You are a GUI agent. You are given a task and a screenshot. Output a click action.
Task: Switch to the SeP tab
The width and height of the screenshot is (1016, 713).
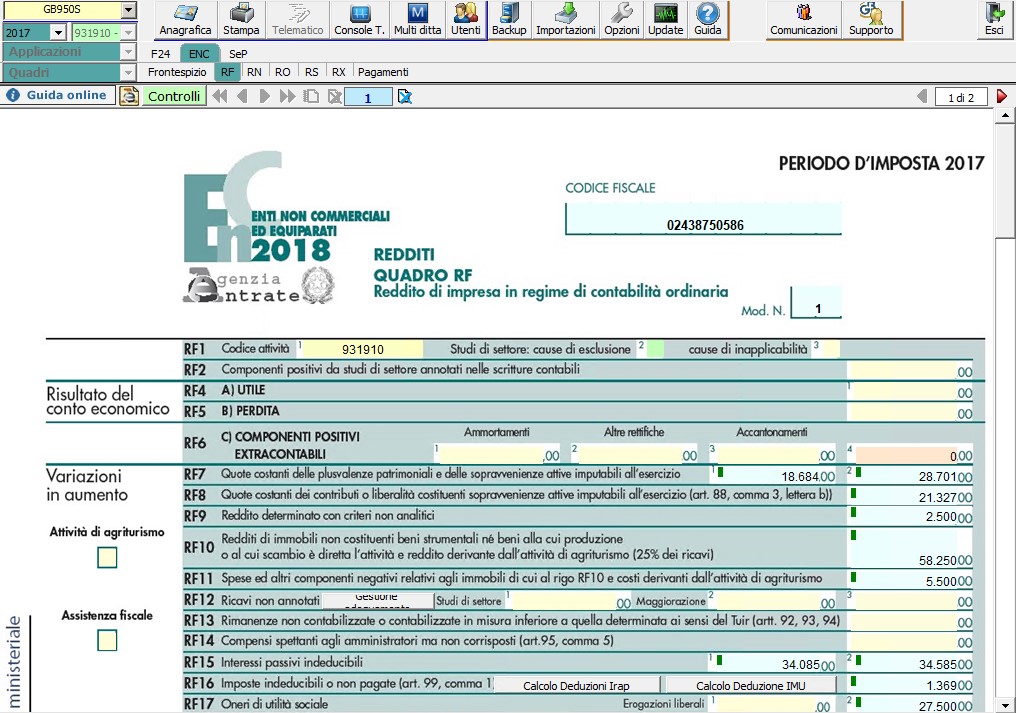pyautogui.click(x=238, y=54)
